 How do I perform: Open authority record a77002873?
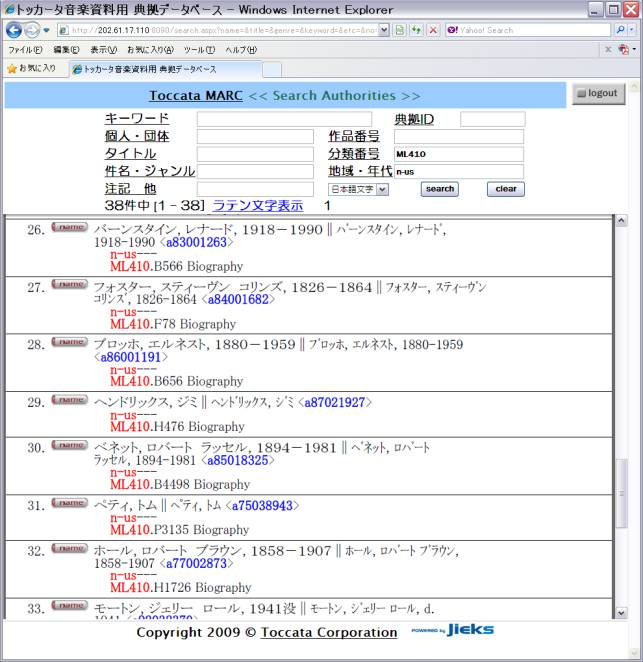click(196, 564)
